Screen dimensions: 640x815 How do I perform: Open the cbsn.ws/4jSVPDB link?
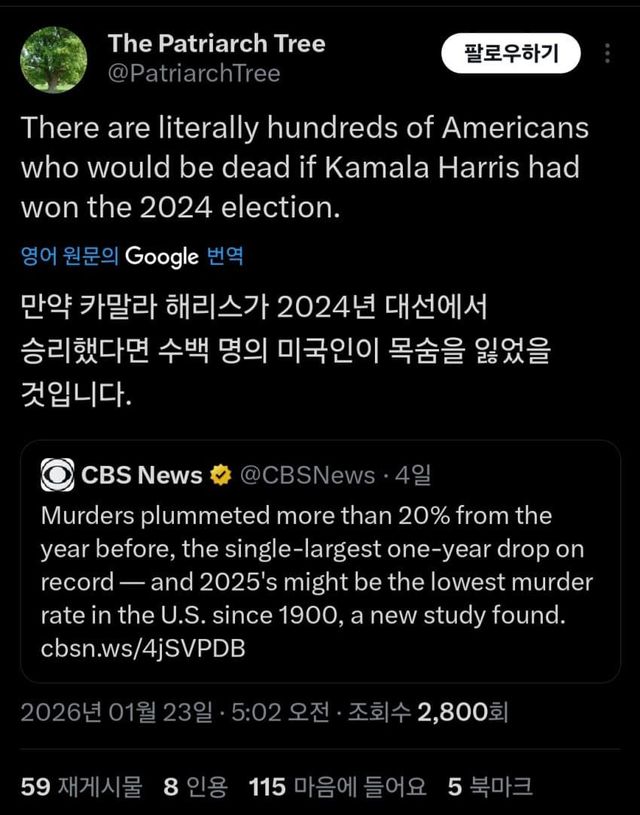coord(143,648)
